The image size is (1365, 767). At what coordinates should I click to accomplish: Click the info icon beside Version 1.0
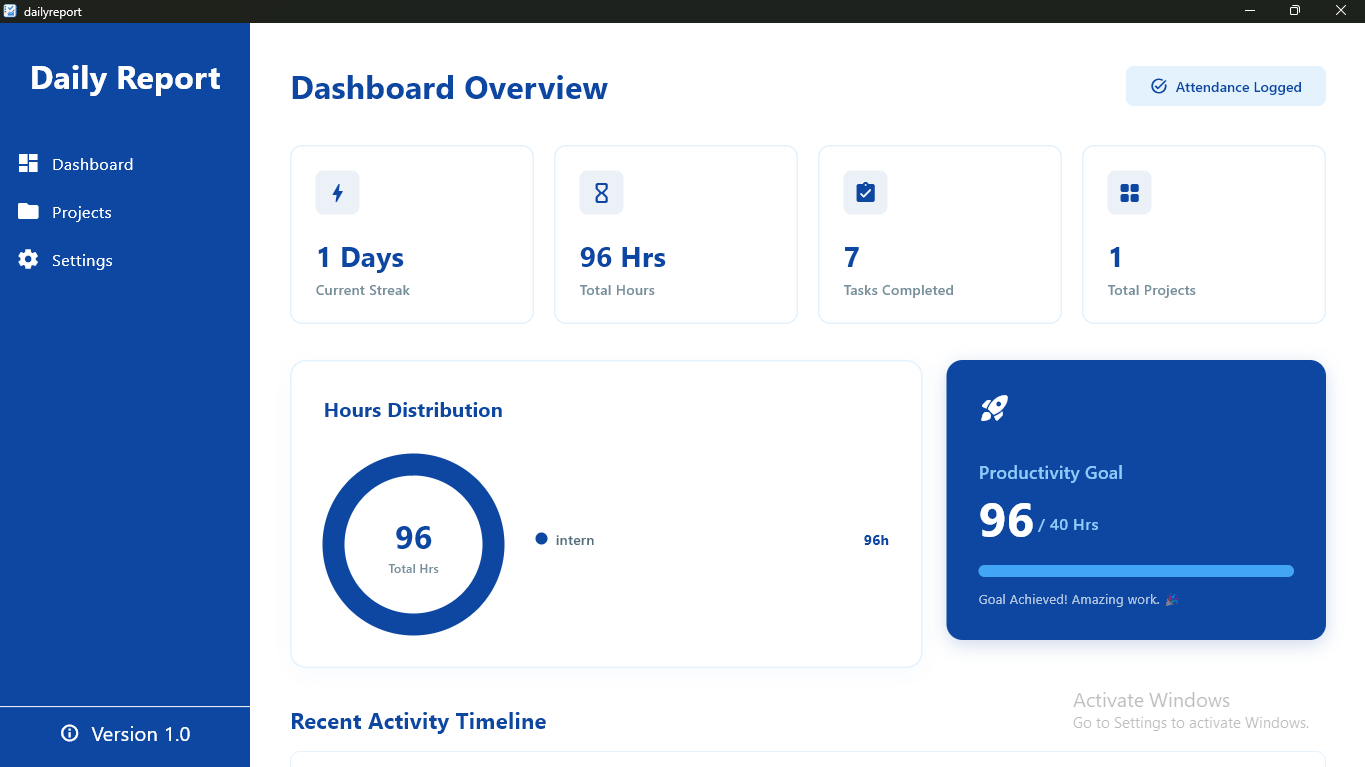coord(70,733)
